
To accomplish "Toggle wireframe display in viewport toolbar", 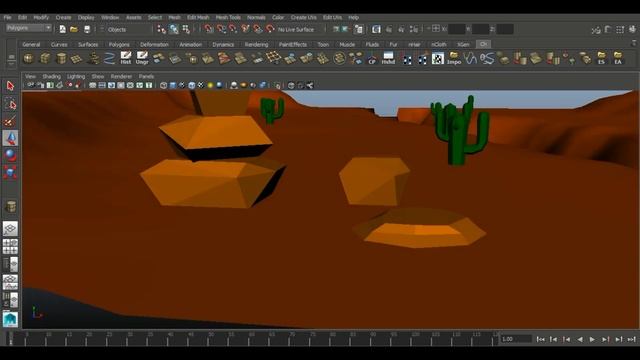I will point(164,85).
